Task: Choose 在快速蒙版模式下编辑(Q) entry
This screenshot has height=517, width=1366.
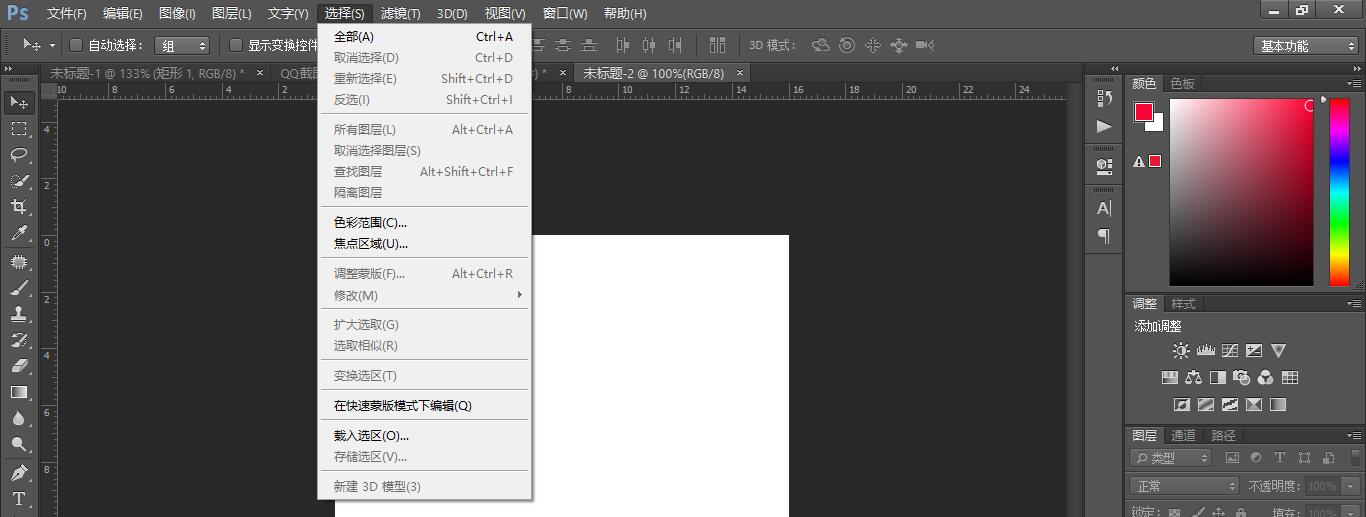Action: pos(424,405)
